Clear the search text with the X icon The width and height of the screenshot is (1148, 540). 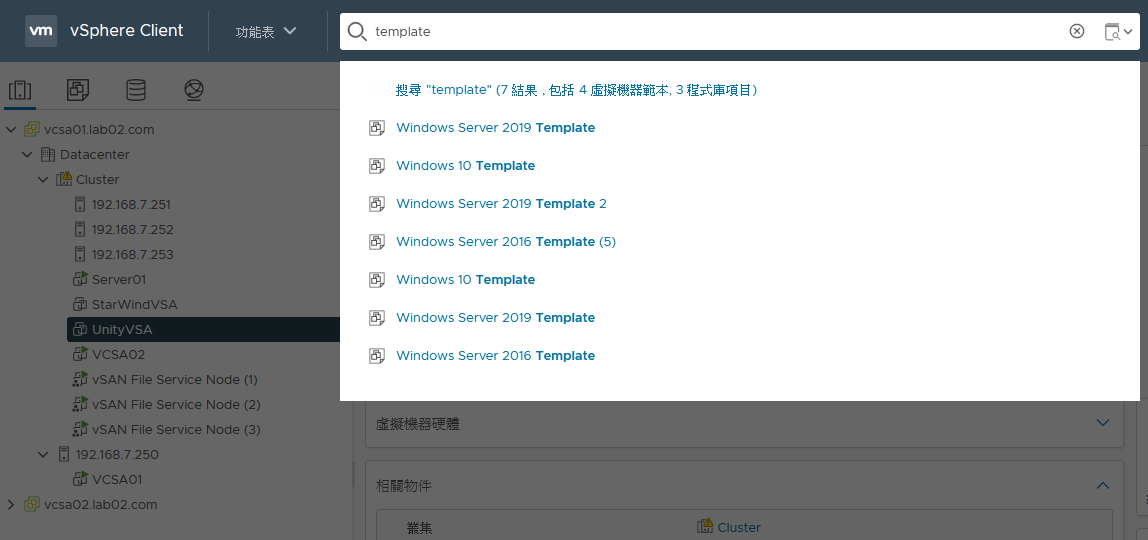click(1076, 31)
